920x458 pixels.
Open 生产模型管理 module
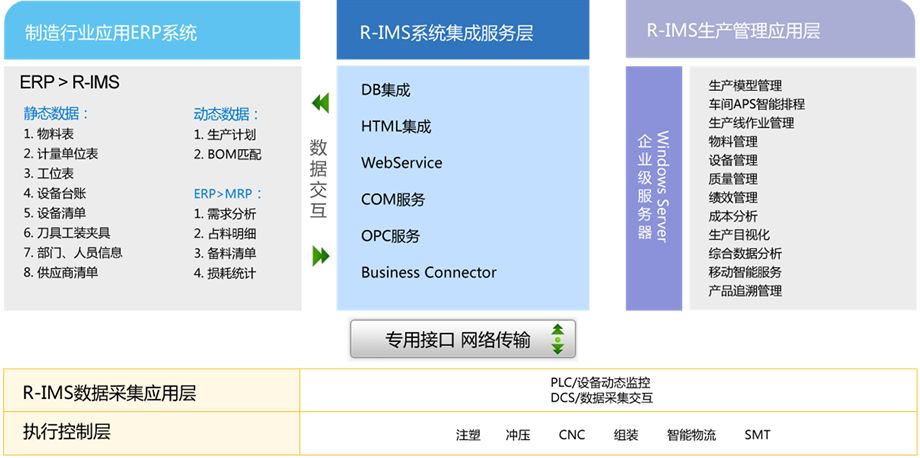pos(745,86)
